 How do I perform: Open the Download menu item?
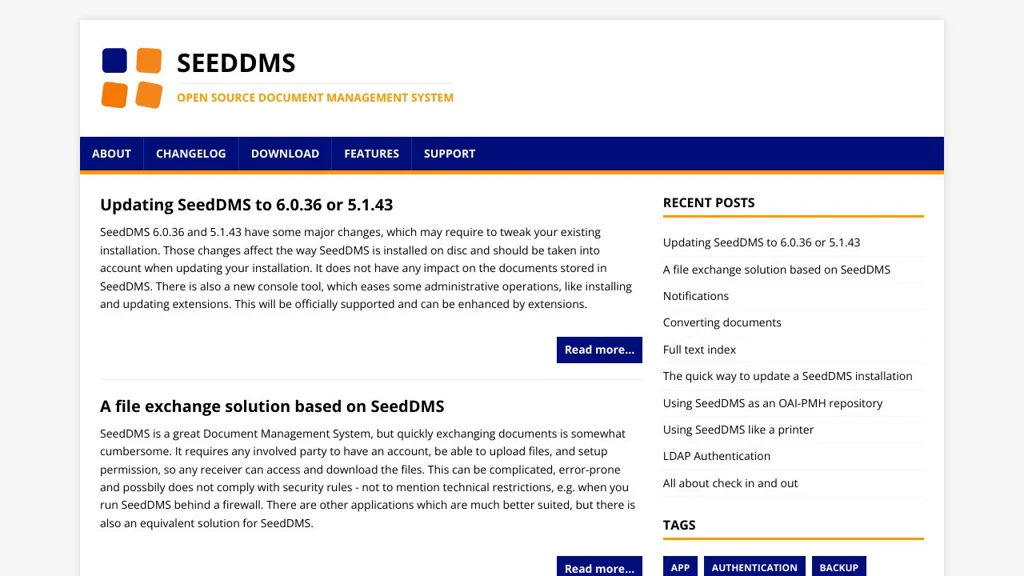pyautogui.click(x=285, y=153)
